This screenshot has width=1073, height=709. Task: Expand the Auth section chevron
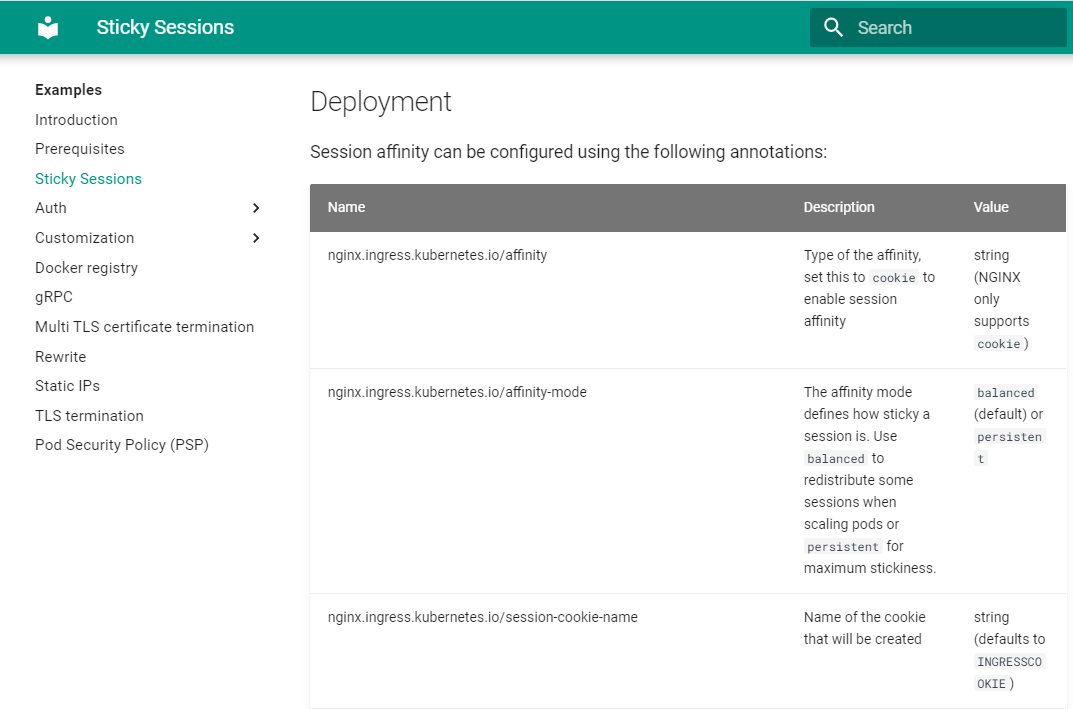pyautogui.click(x=256, y=208)
